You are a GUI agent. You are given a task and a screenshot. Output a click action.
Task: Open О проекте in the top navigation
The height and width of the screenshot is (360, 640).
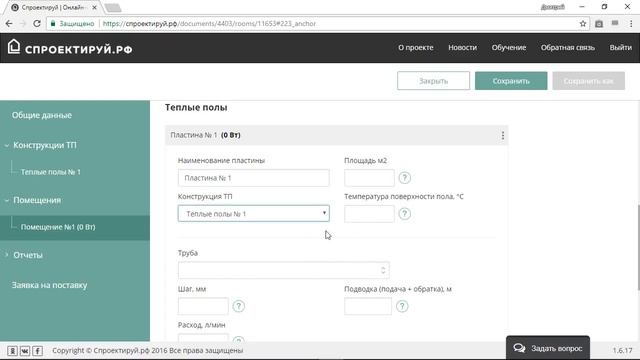point(416,48)
